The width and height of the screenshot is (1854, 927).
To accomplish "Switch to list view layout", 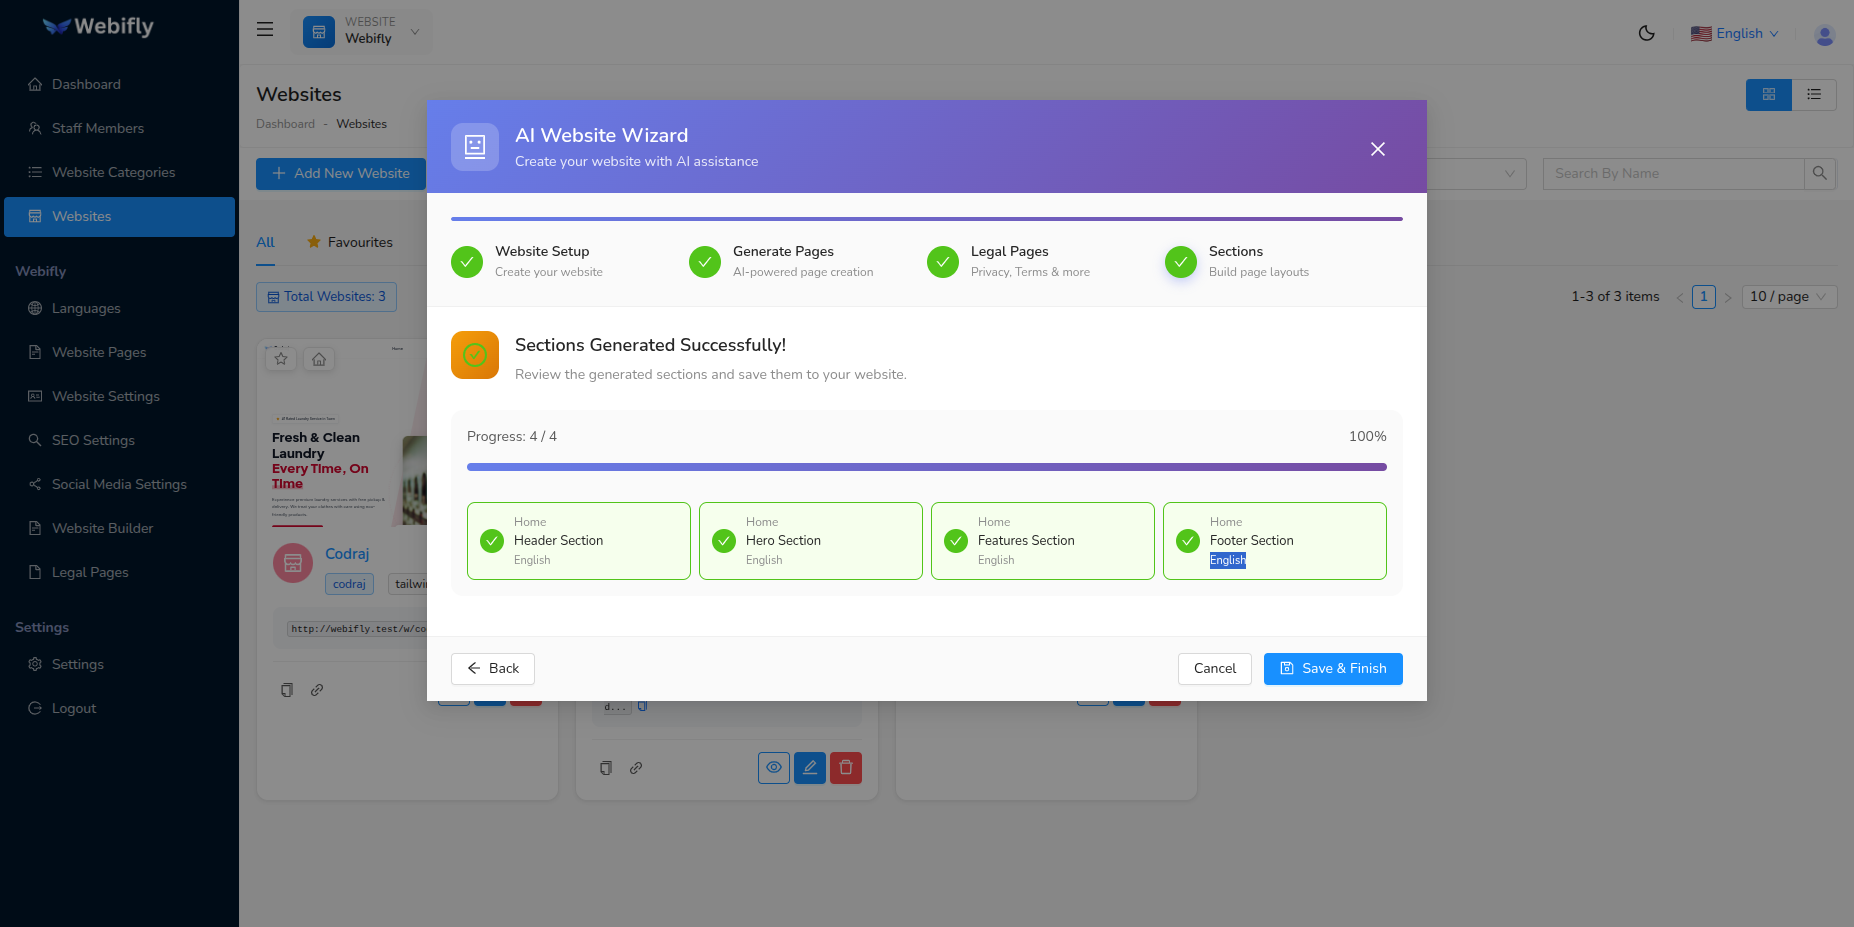I will click(1813, 95).
